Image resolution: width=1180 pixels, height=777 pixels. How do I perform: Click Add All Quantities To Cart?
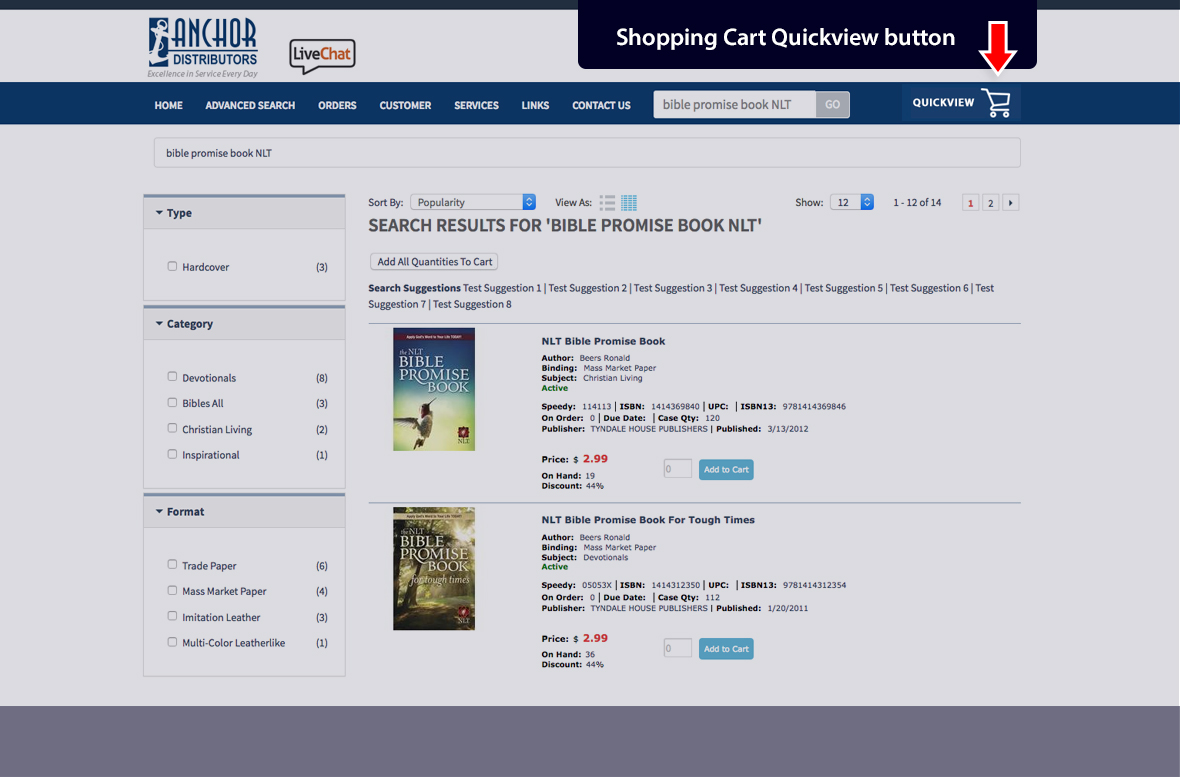tap(434, 261)
